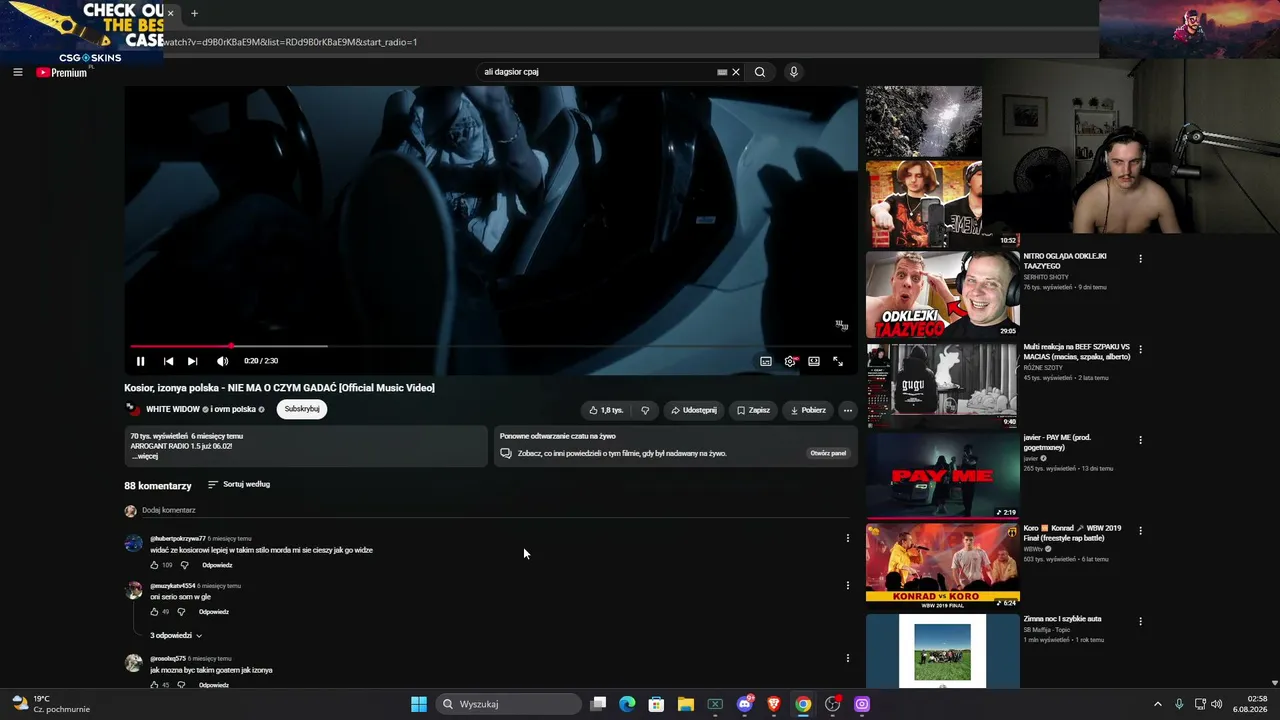Mute the video volume
This screenshot has height=720, width=1280.
[x=222, y=361]
